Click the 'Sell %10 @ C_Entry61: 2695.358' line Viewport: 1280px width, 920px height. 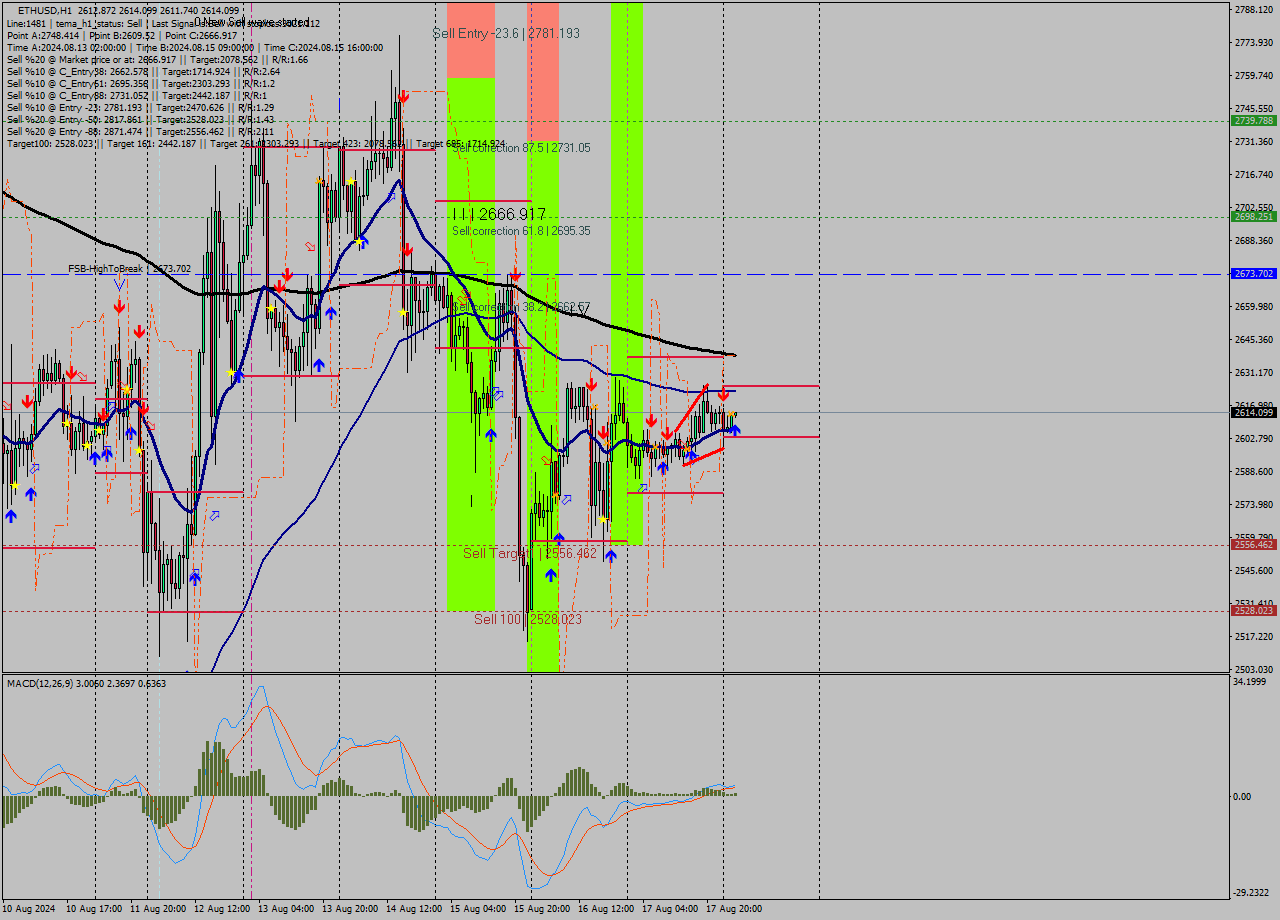(140, 83)
